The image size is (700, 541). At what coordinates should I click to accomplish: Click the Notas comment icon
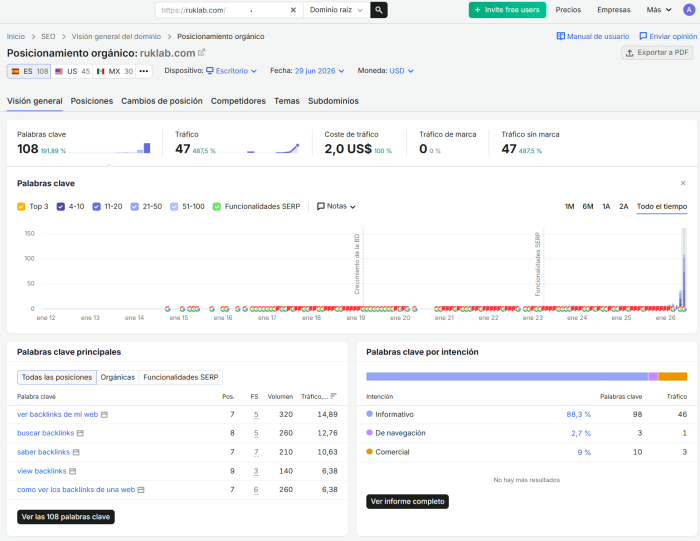321,206
